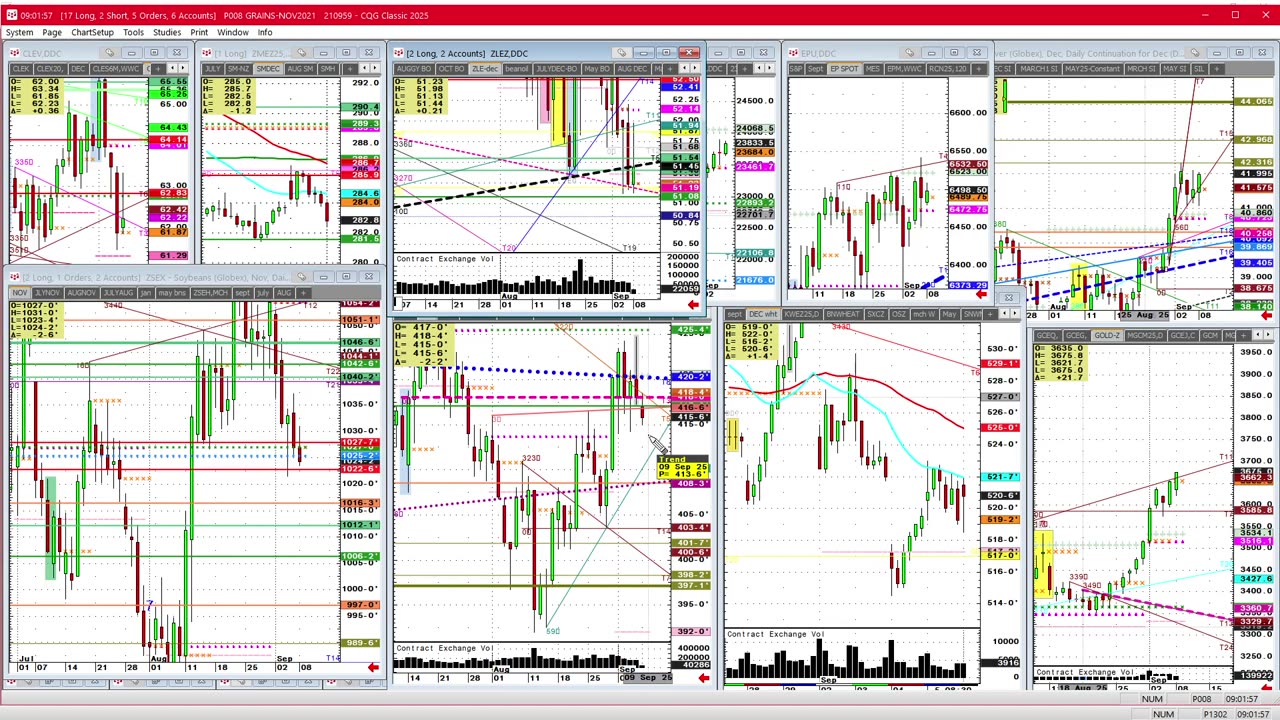
Task: Open the Print menu
Action: click(199, 32)
